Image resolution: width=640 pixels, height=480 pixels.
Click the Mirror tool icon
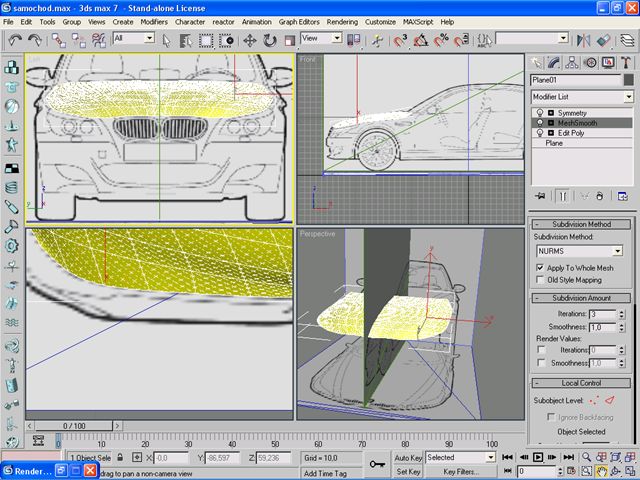(x=584, y=40)
